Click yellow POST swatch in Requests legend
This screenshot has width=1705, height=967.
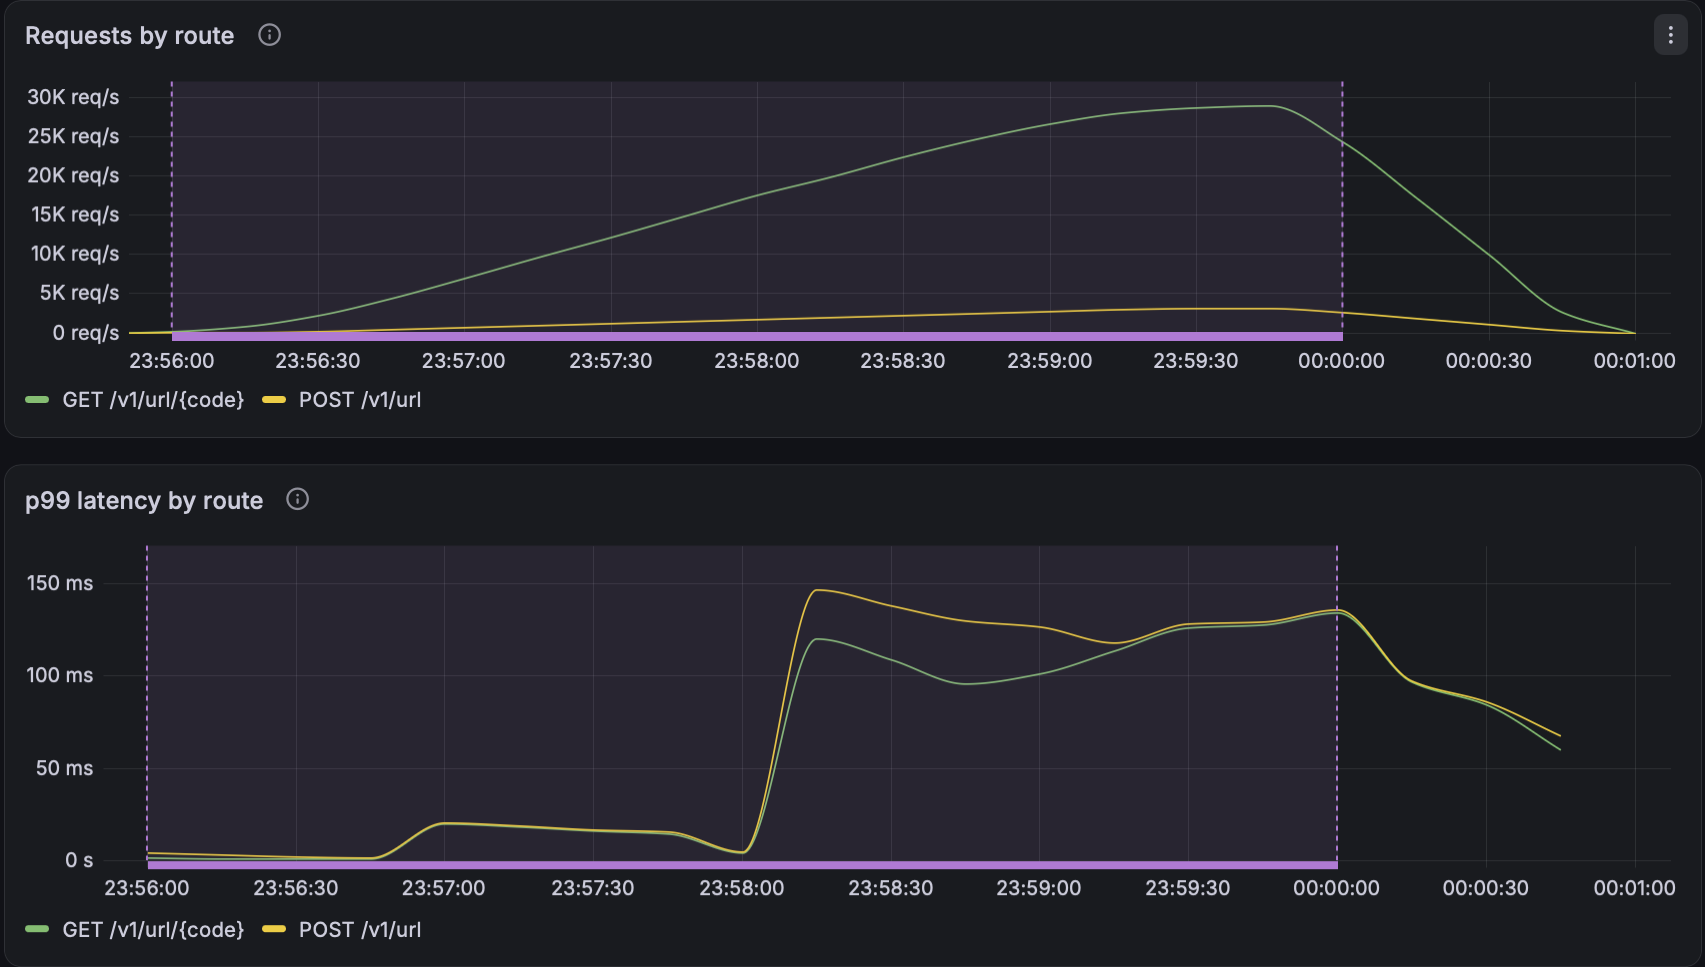(x=274, y=400)
